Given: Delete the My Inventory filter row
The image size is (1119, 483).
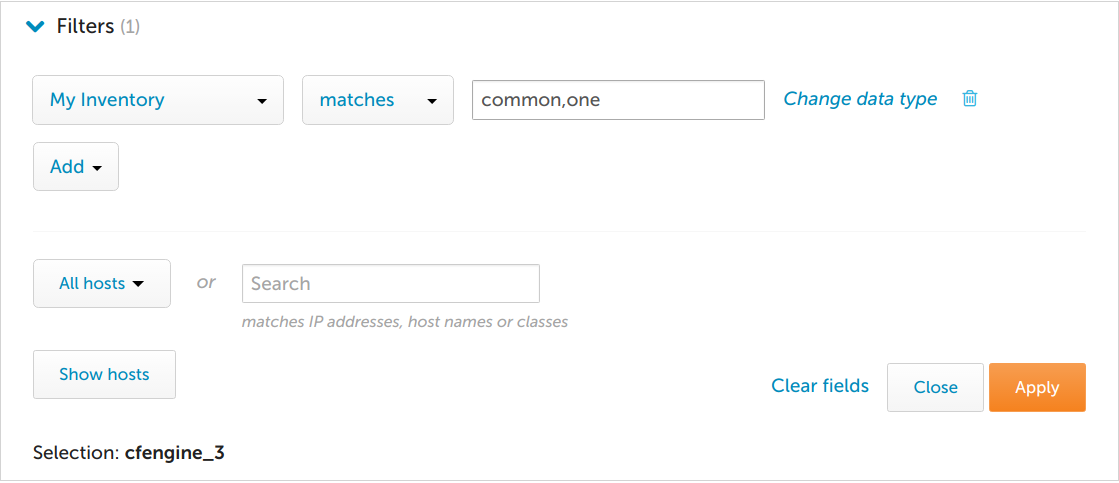Looking at the screenshot, I should click(x=969, y=99).
